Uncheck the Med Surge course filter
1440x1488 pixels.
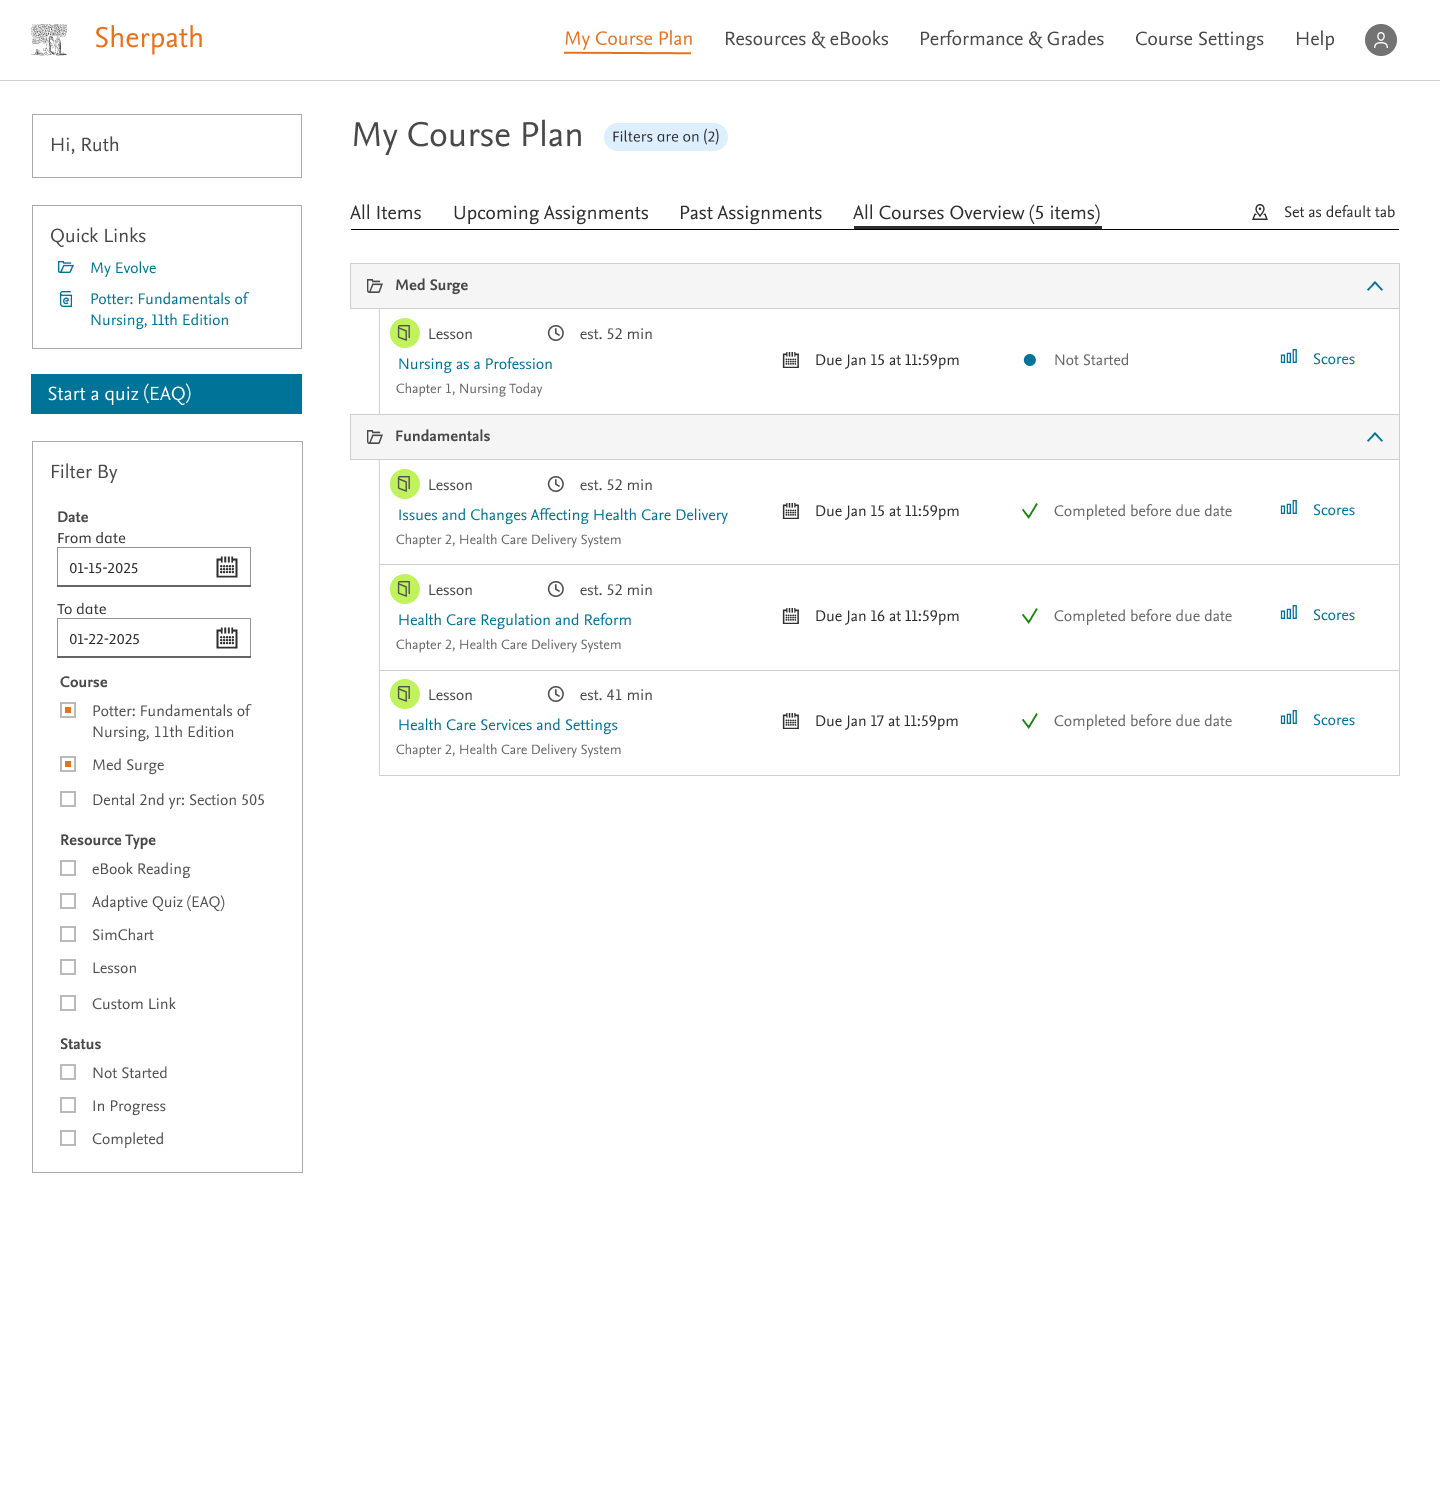tap(68, 764)
